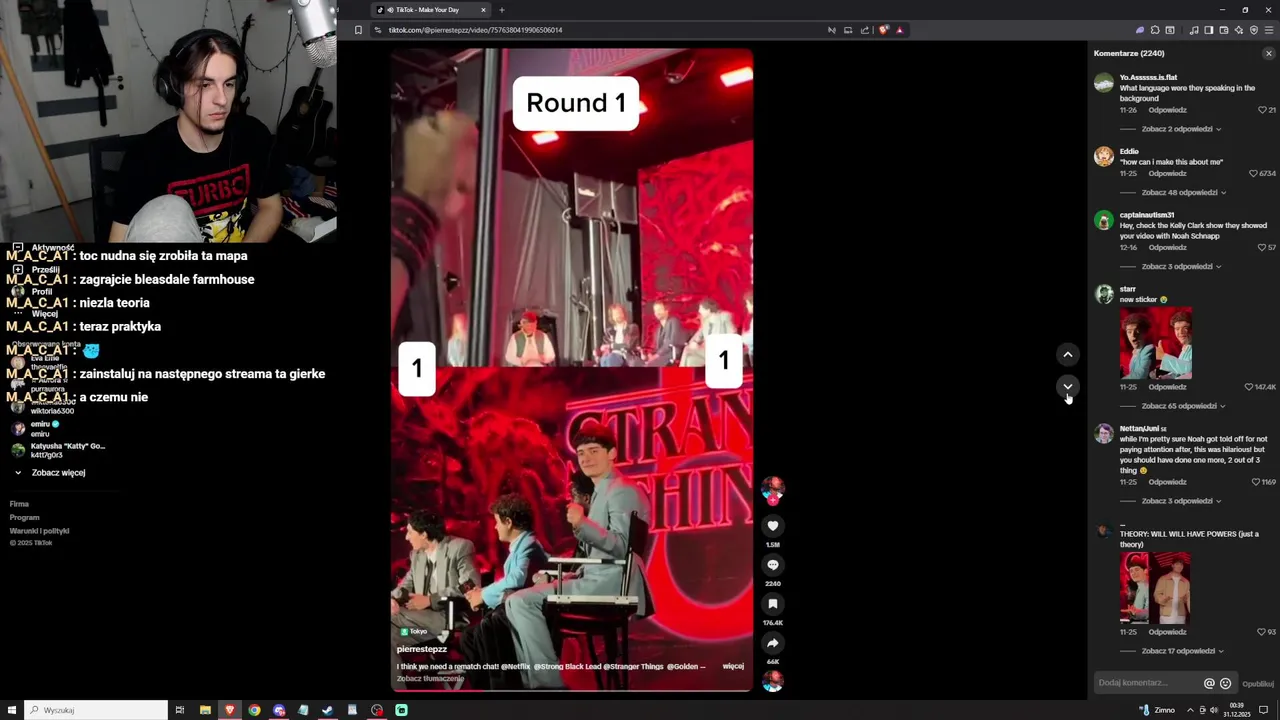Like starr's new sticker comment
Screen dimensions: 1280x720
[1249, 387]
